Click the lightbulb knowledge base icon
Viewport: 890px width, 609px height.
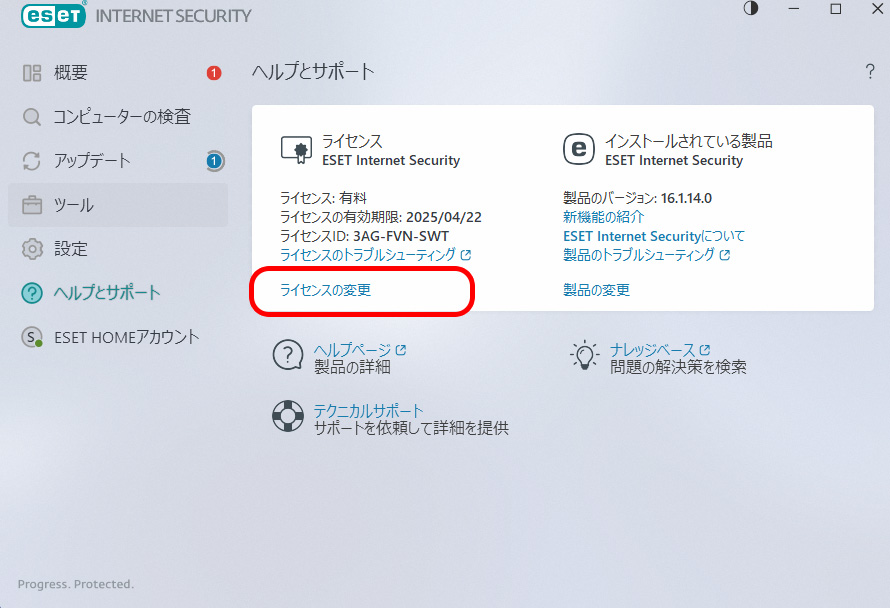[x=584, y=356]
